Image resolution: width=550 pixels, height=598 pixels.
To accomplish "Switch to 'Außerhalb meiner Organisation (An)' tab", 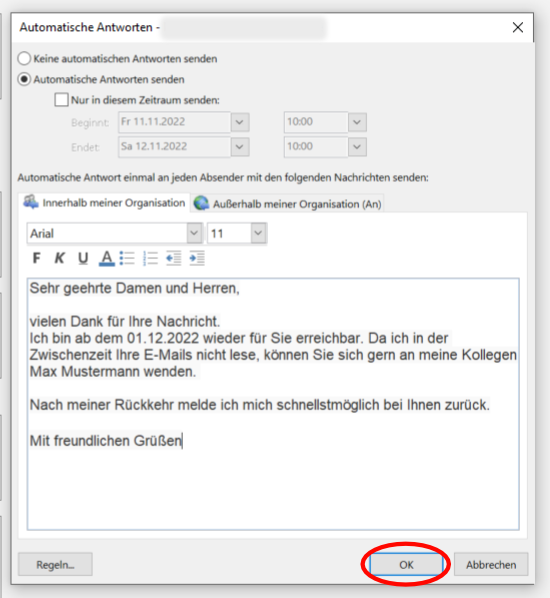I will pos(288,204).
